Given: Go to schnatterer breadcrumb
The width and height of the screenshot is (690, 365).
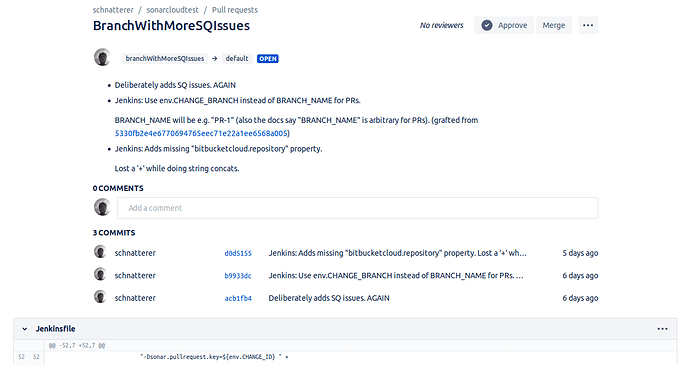Looking at the screenshot, I should tap(113, 10).
